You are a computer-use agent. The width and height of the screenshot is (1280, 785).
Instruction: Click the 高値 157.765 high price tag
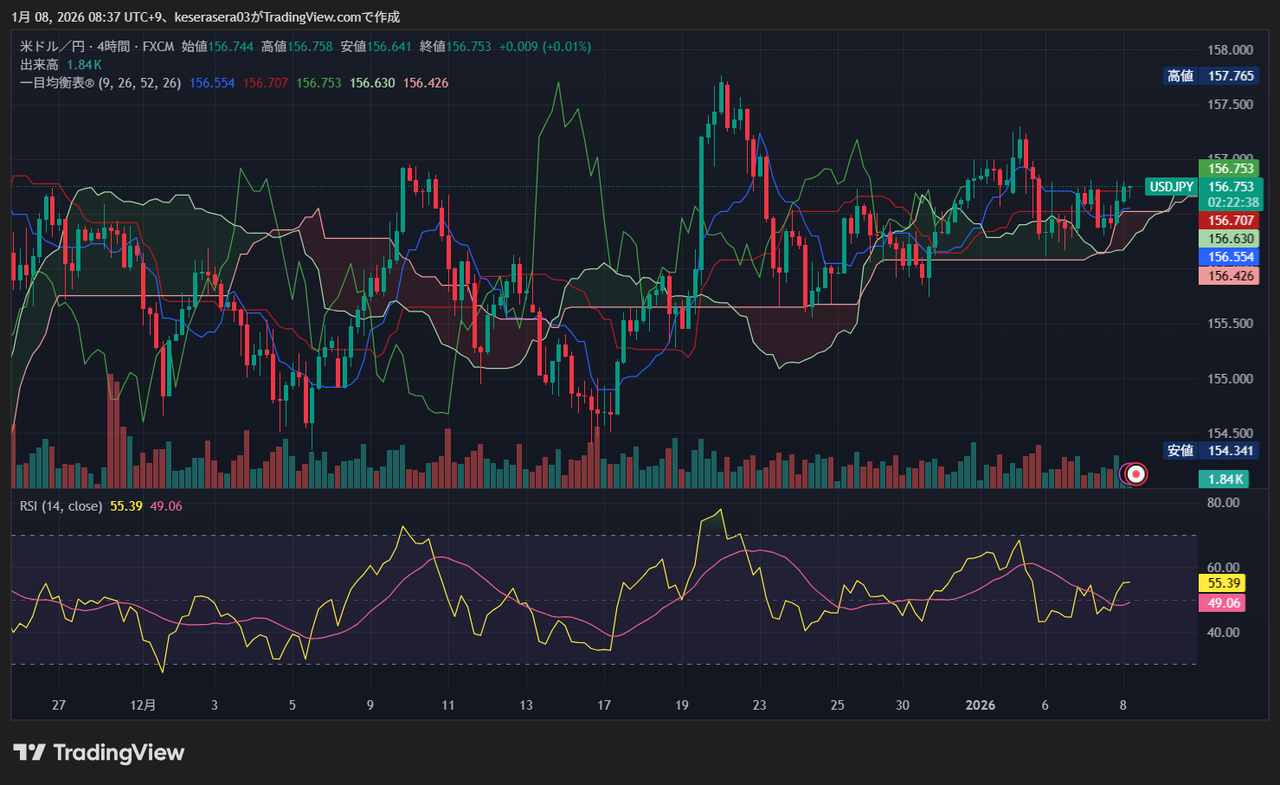pyautogui.click(x=1211, y=76)
